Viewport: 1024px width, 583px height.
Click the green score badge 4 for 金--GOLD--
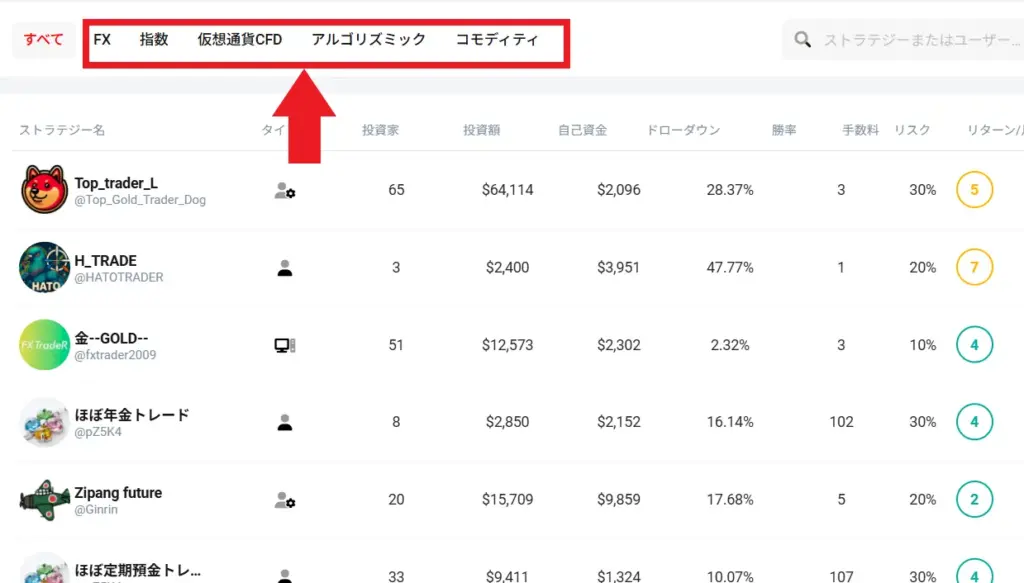(974, 344)
